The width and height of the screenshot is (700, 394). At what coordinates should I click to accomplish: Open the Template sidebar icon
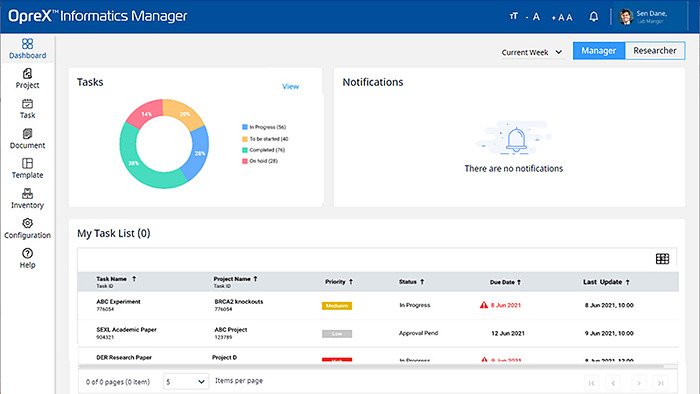pos(27,163)
